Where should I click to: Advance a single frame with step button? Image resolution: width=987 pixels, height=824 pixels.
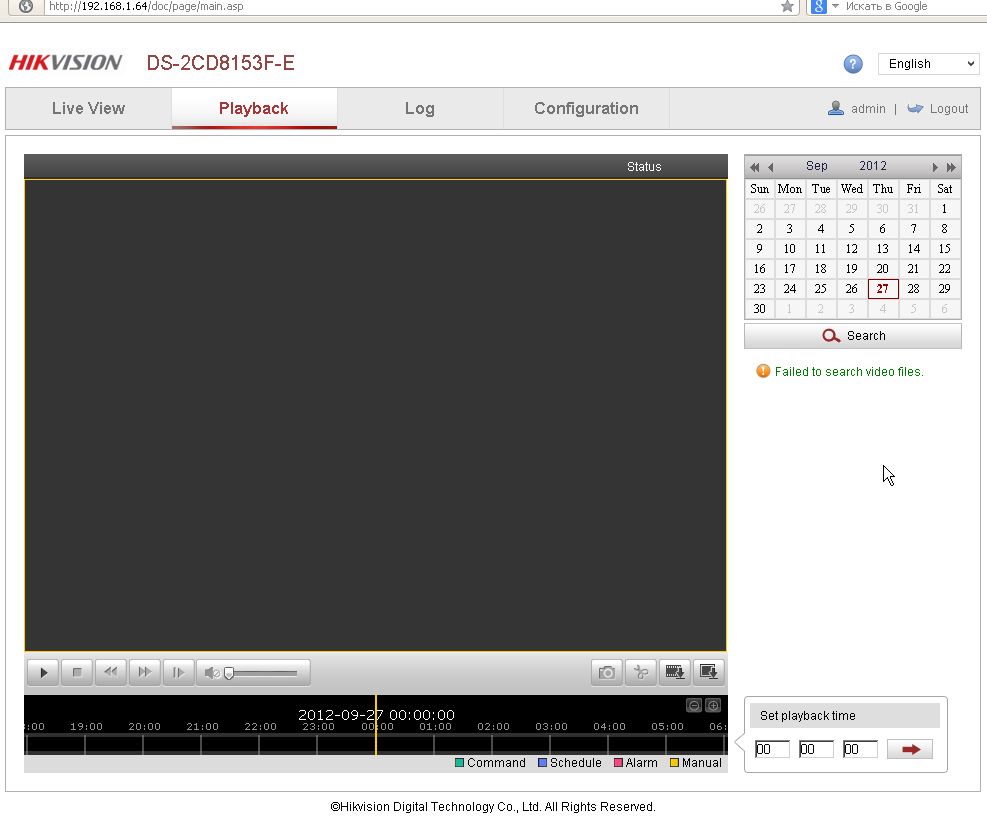tap(179, 672)
